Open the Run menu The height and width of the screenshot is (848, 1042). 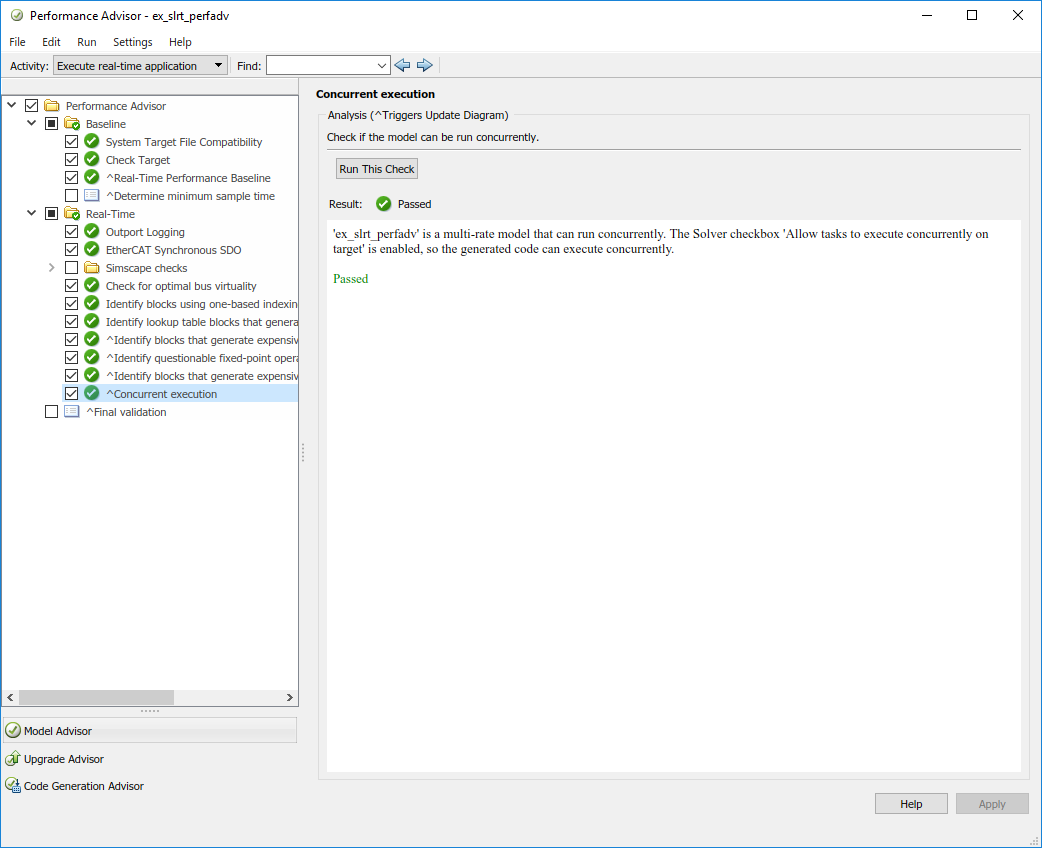click(x=86, y=42)
